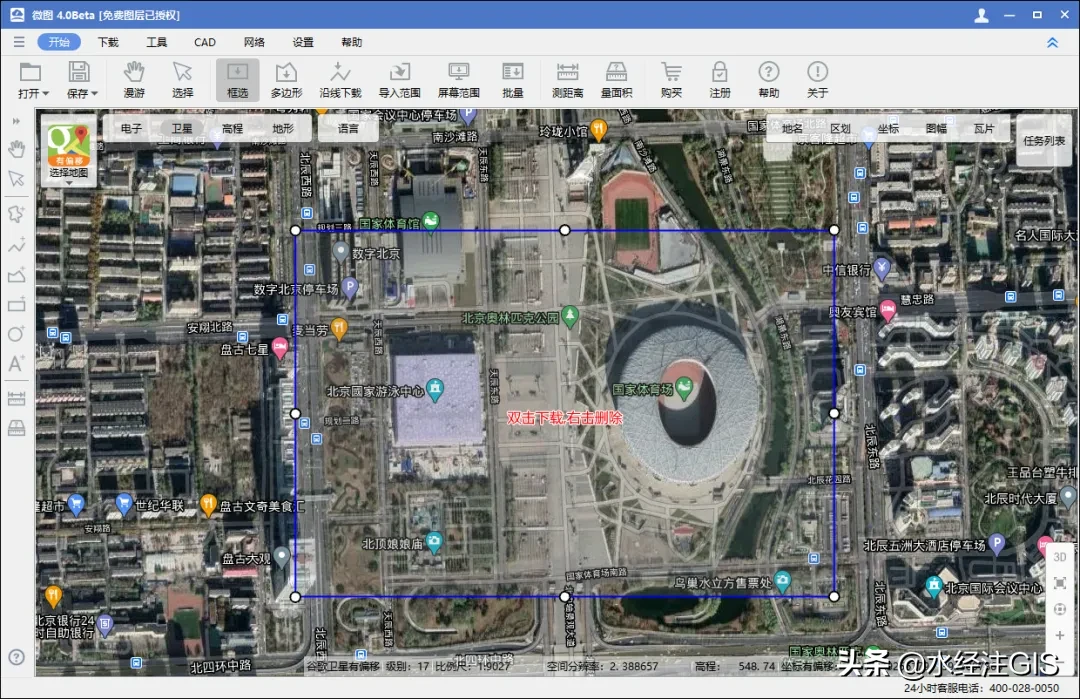Viewport: 1080px width, 699px height.
Task: Open the 选择地图 map source selector
Action: coord(69,151)
